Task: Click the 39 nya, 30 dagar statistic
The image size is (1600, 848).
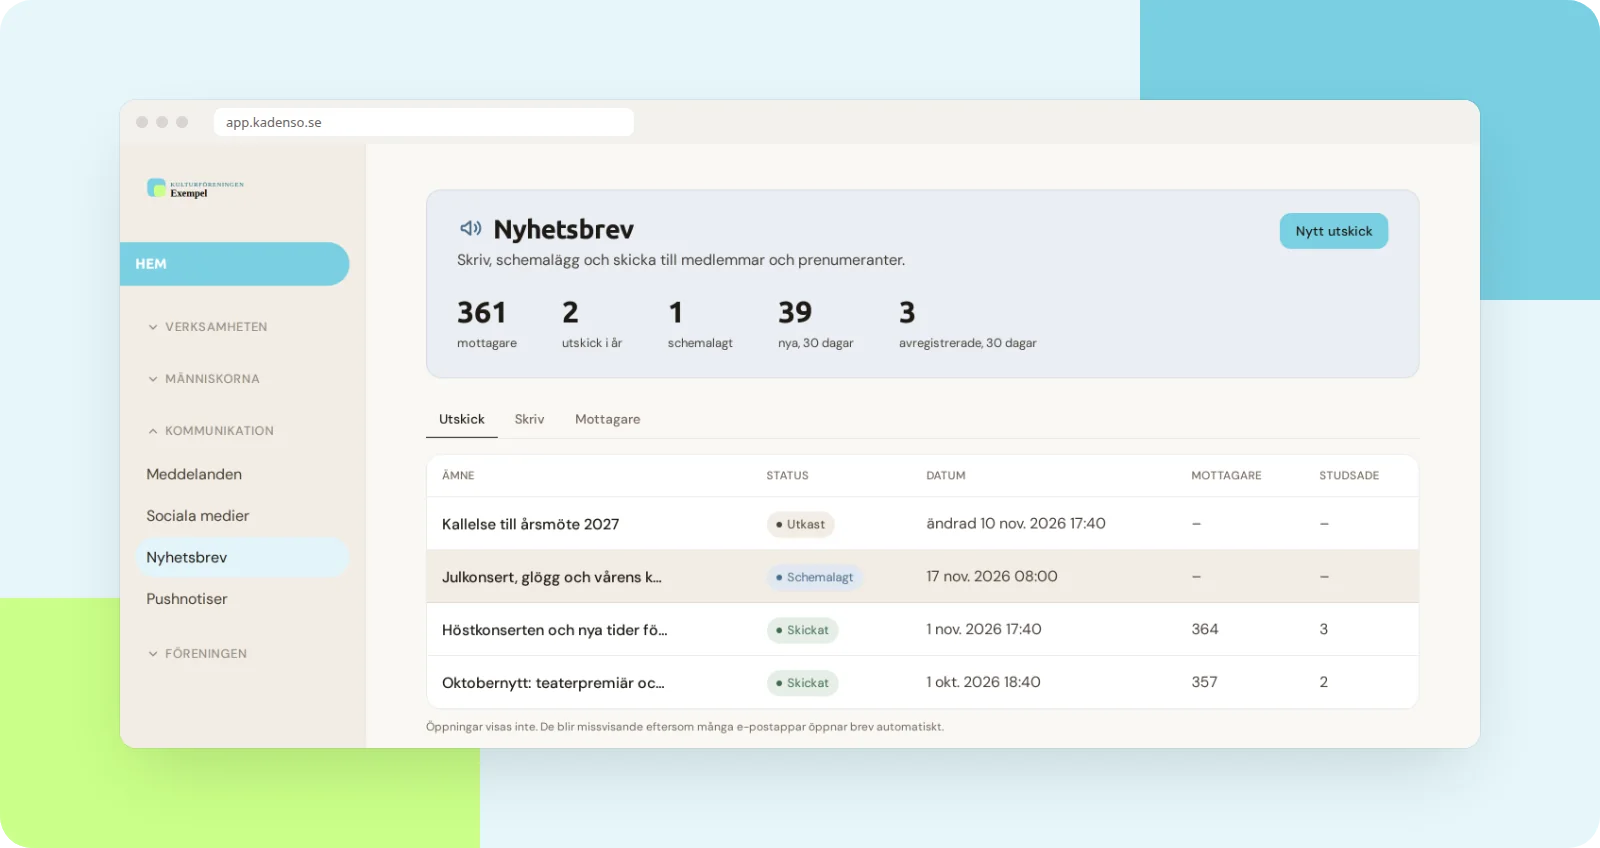Action: click(x=816, y=325)
